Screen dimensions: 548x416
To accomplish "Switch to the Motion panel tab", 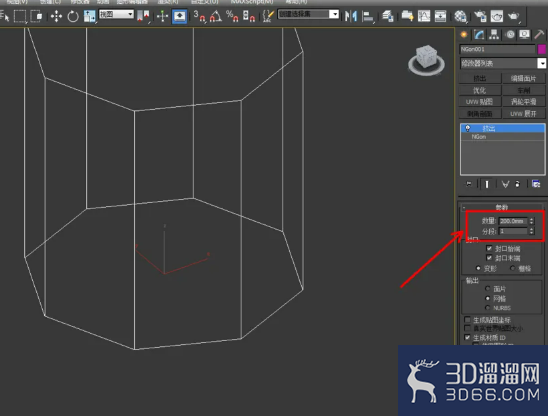I will 510,35.
